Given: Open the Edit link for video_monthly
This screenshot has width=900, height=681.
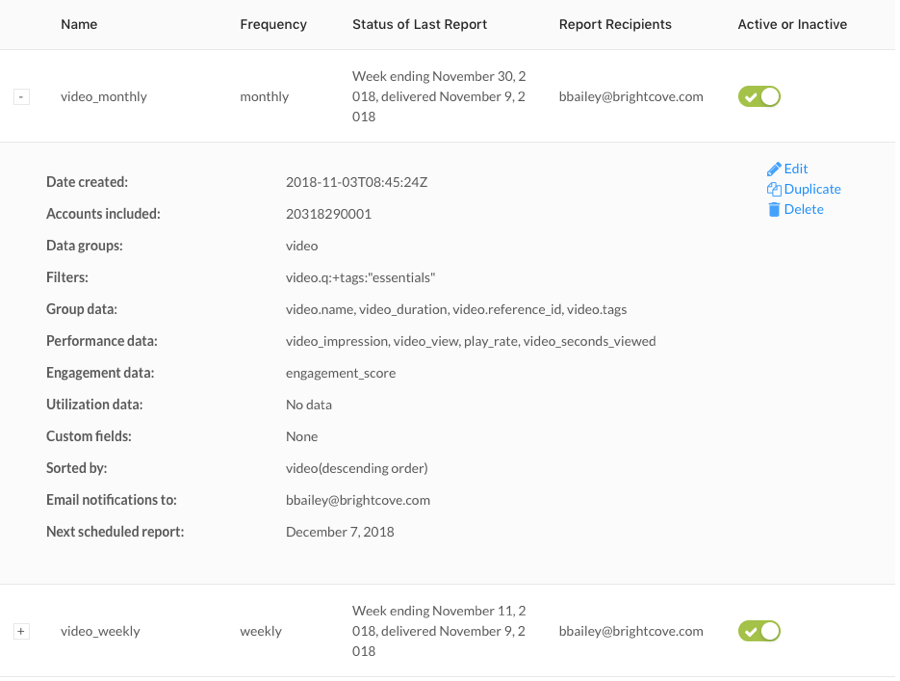Looking at the screenshot, I should pyautogui.click(x=796, y=169).
